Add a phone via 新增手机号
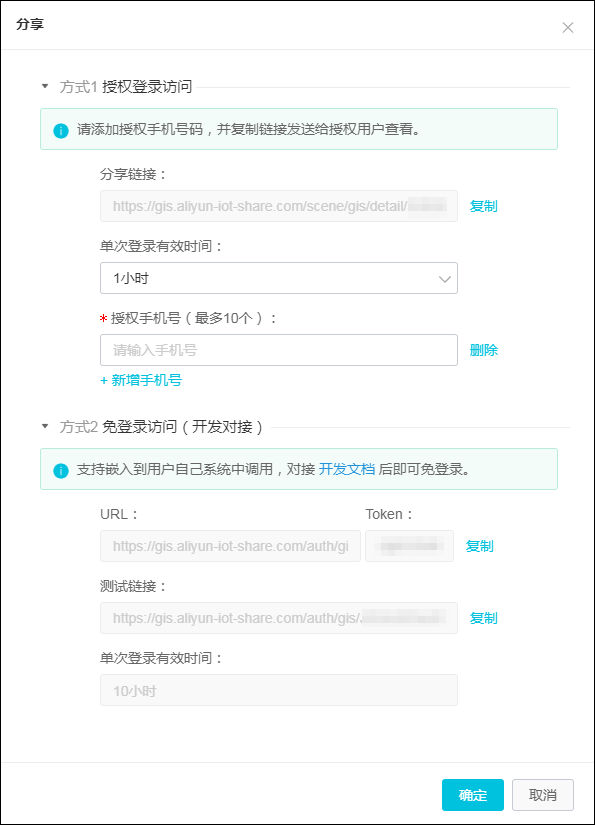This screenshot has height=825, width=595. pos(141,380)
